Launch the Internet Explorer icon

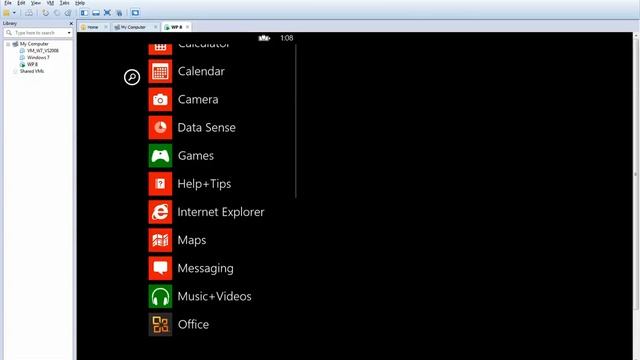(x=160, y=212)
